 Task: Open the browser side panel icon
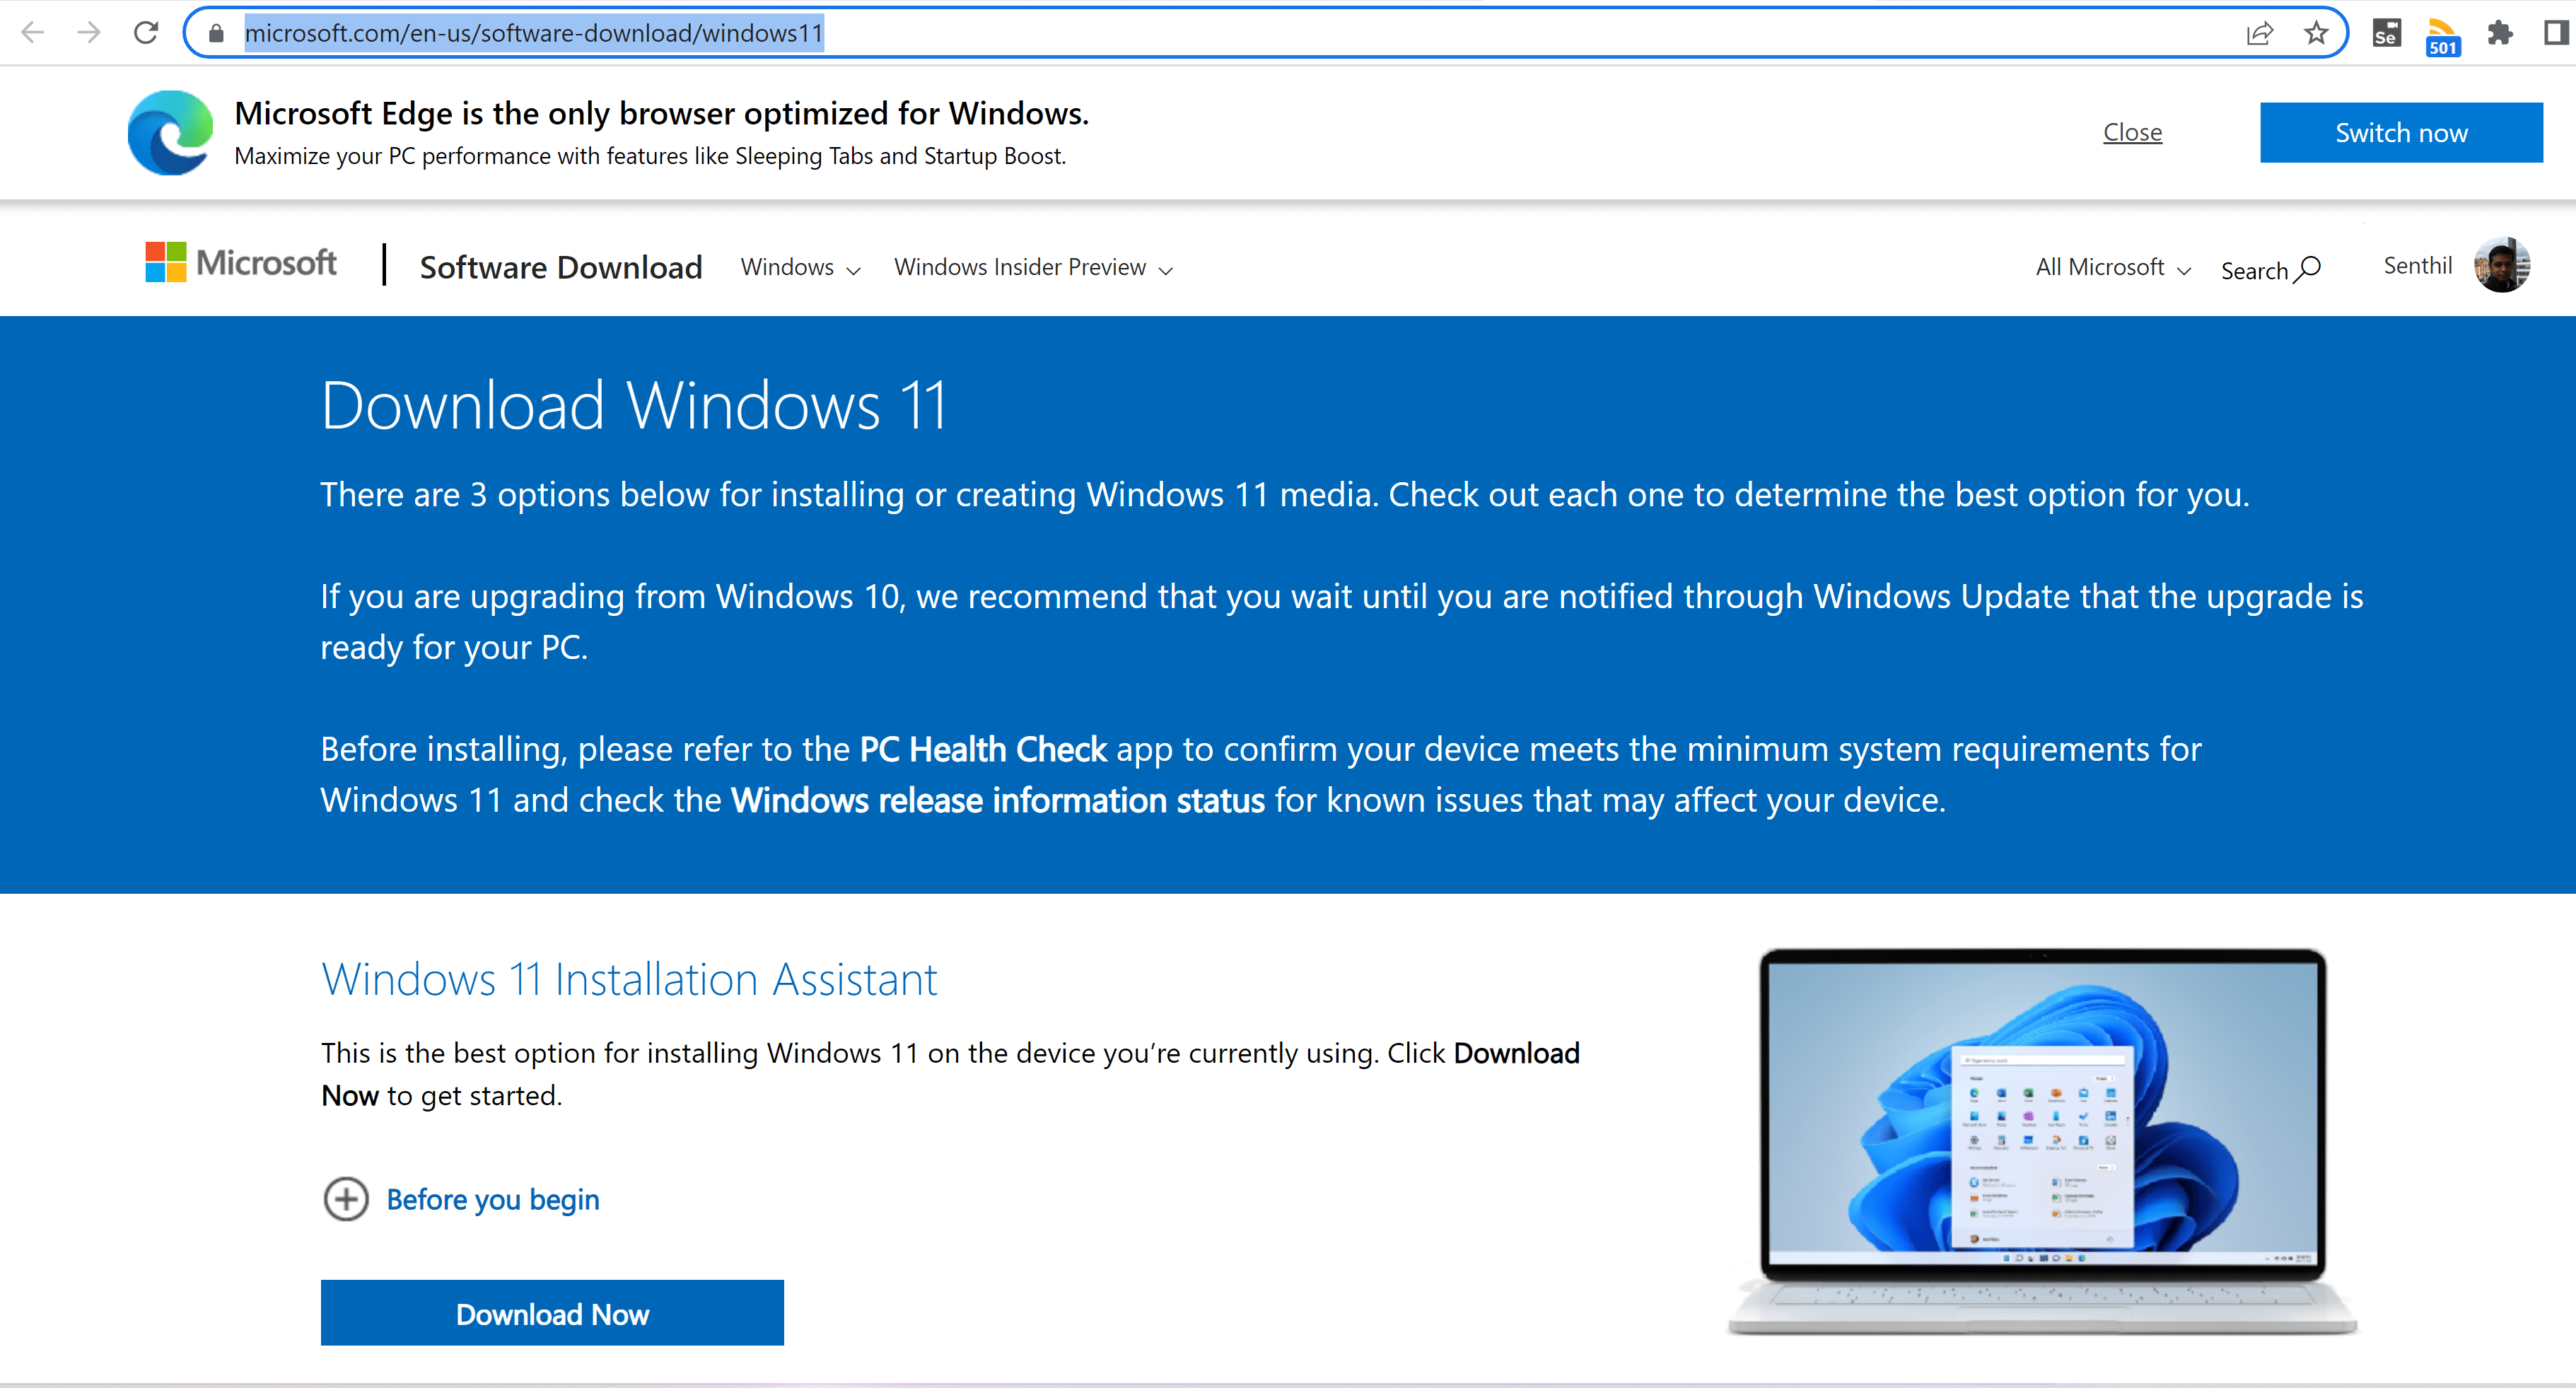(x=2553, y=31)
